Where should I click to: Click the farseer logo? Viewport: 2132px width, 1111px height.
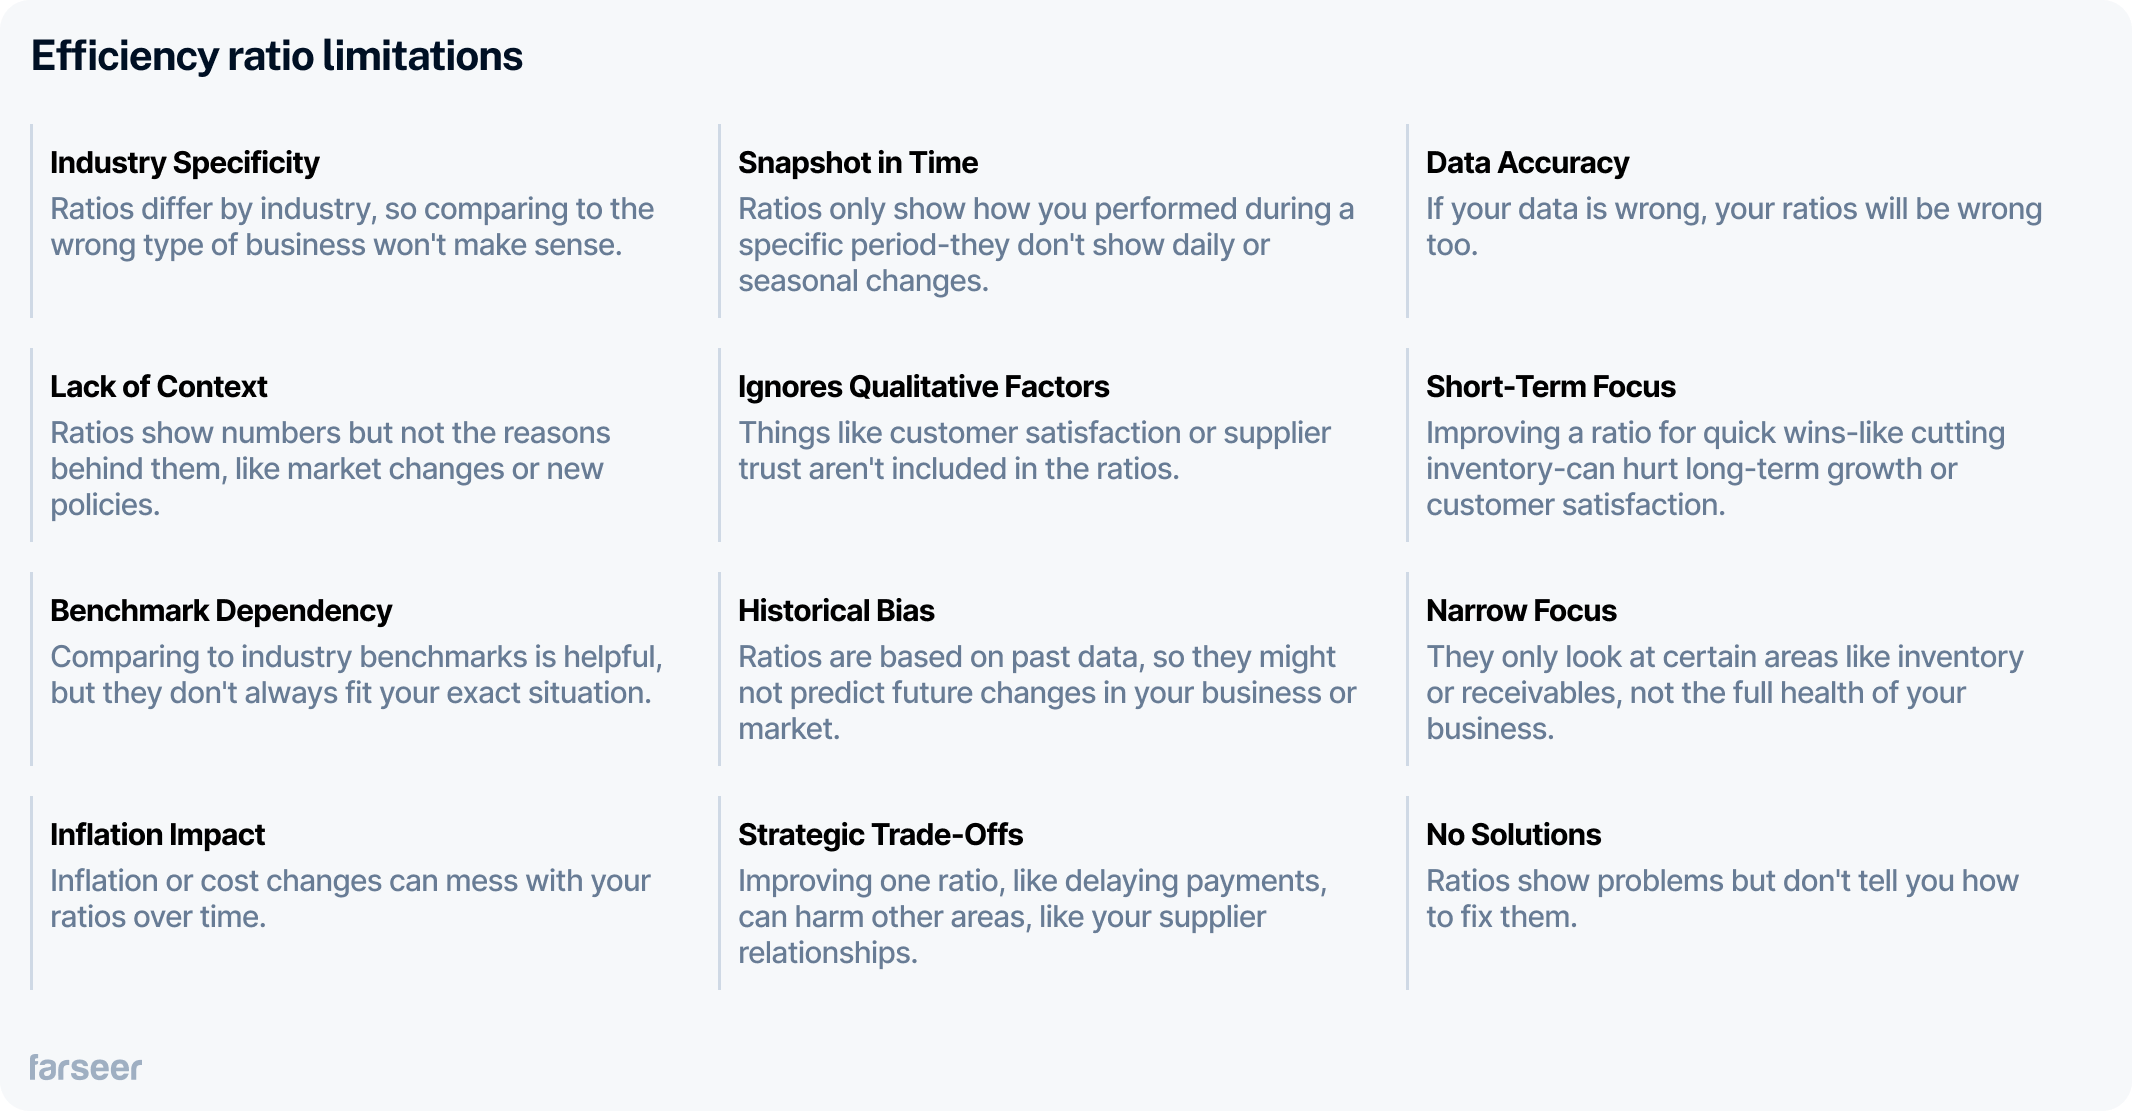pyautogui.click(x=86, y=1068)
